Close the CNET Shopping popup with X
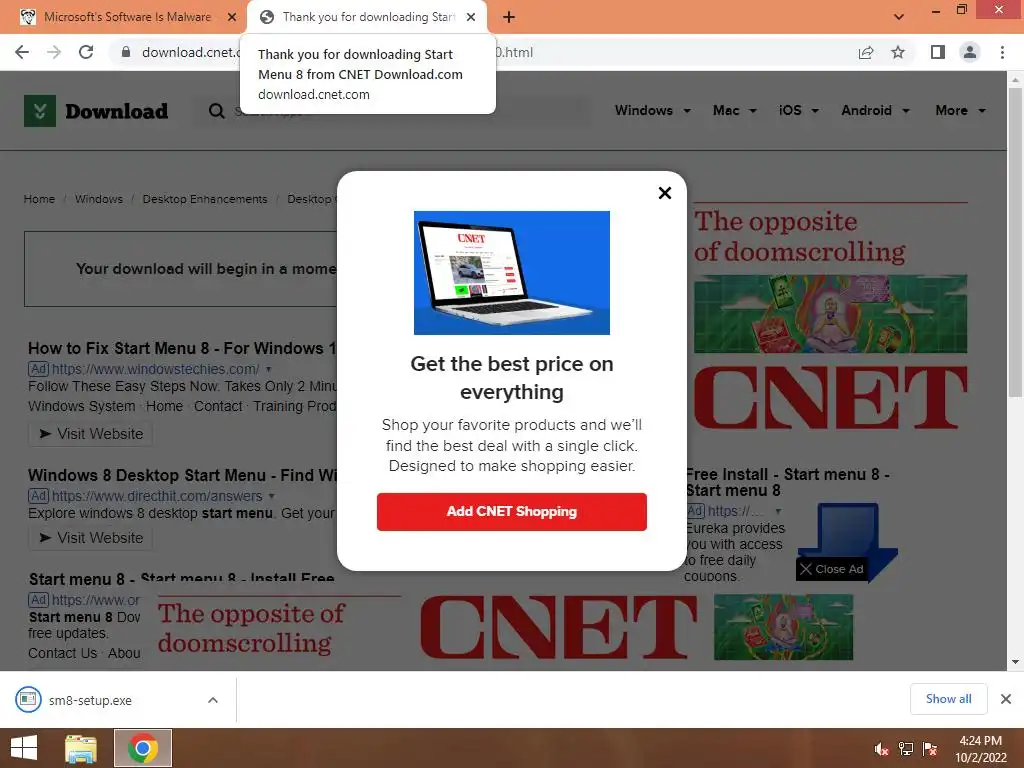This screenshot has height=768, width=1024. click(665, 193)
